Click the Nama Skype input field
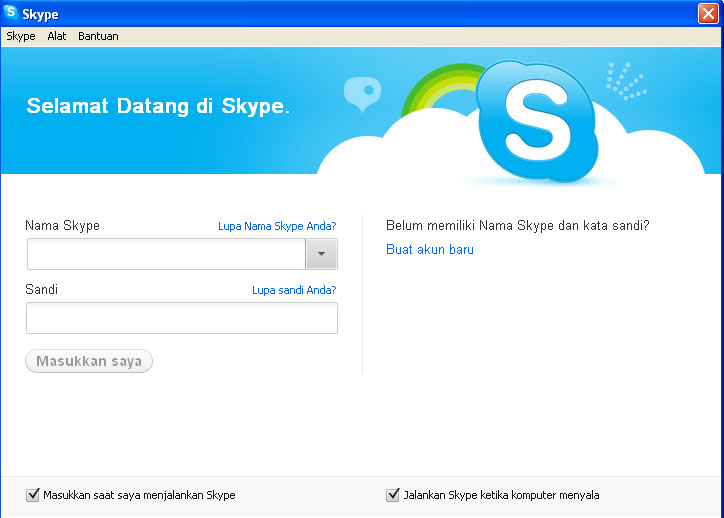The width and height of the screenshot is (724, 518). point(166,254)
